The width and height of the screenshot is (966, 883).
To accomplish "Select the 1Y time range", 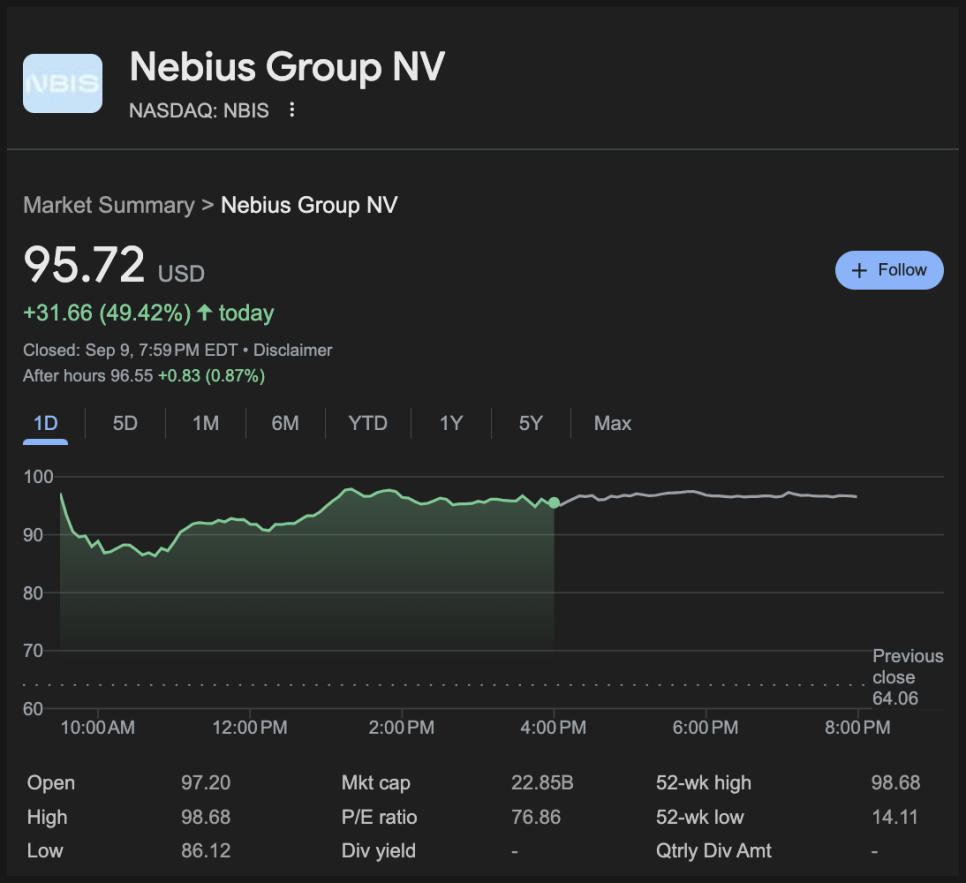I will click(x=451, y=423).
